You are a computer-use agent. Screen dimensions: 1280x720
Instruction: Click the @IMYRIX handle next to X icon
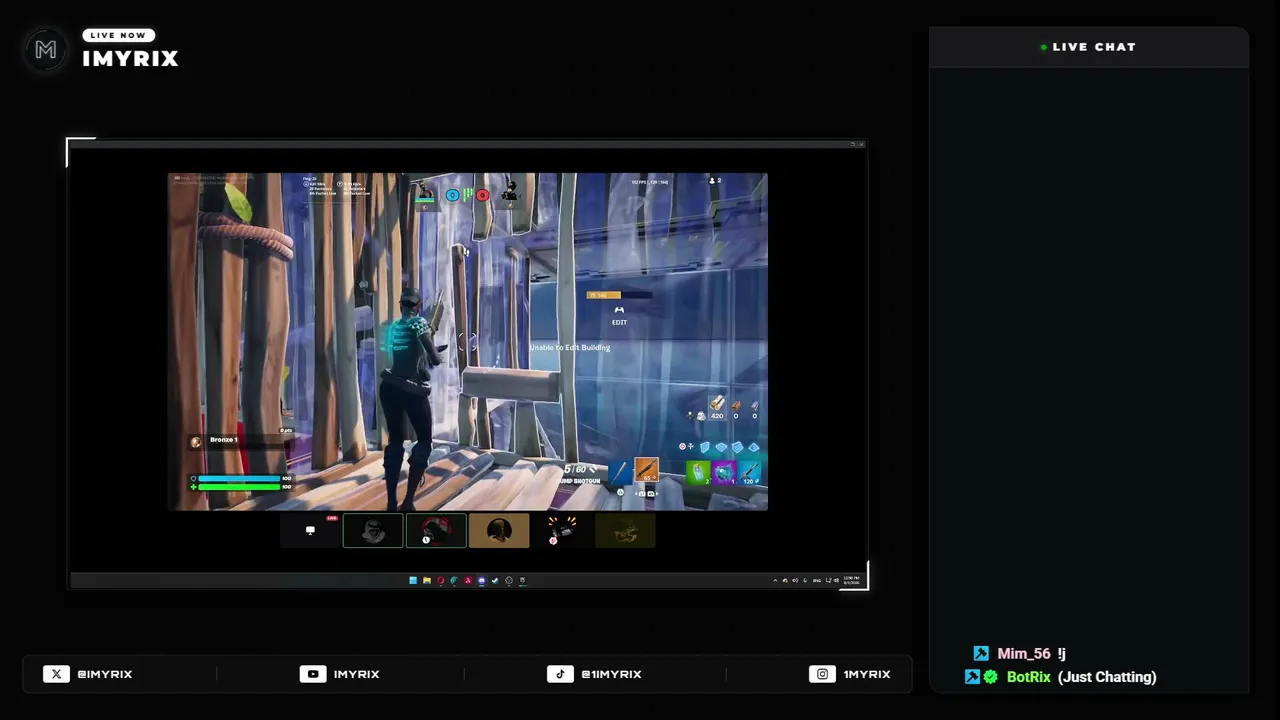click(105, 674)
